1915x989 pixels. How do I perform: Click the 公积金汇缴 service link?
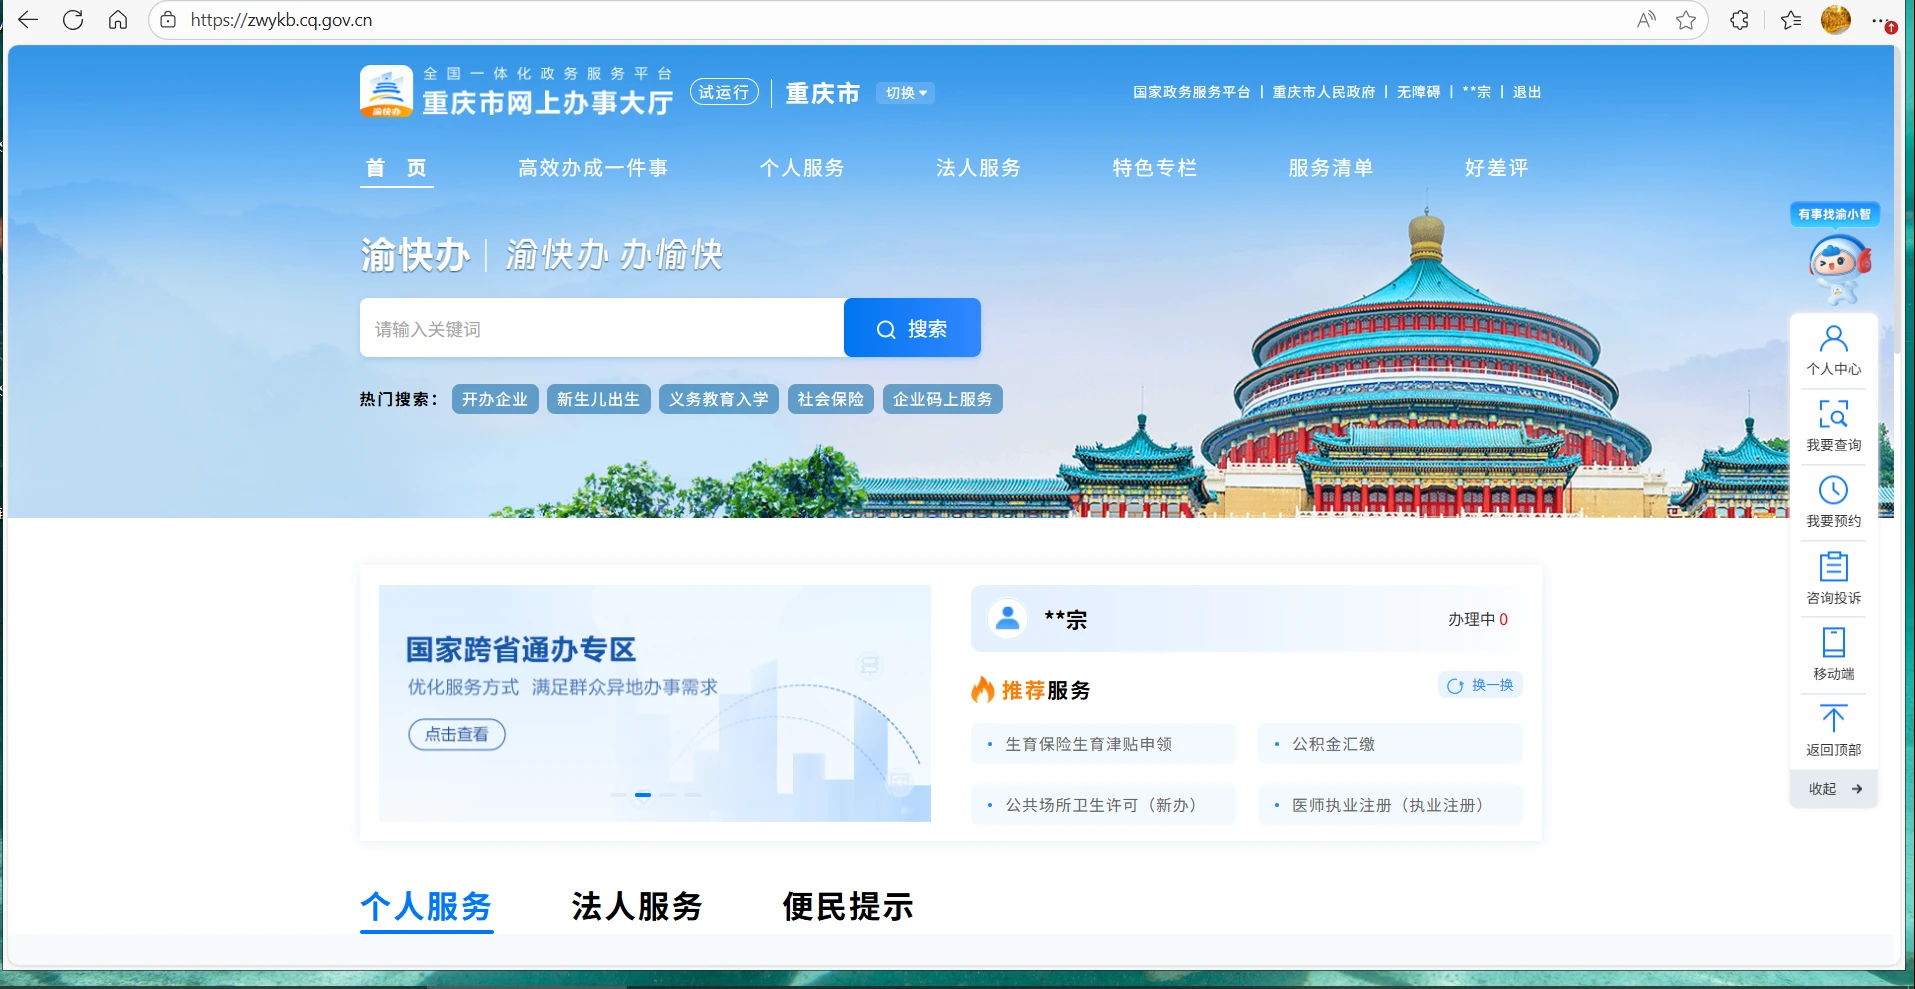coord(1333,744)
